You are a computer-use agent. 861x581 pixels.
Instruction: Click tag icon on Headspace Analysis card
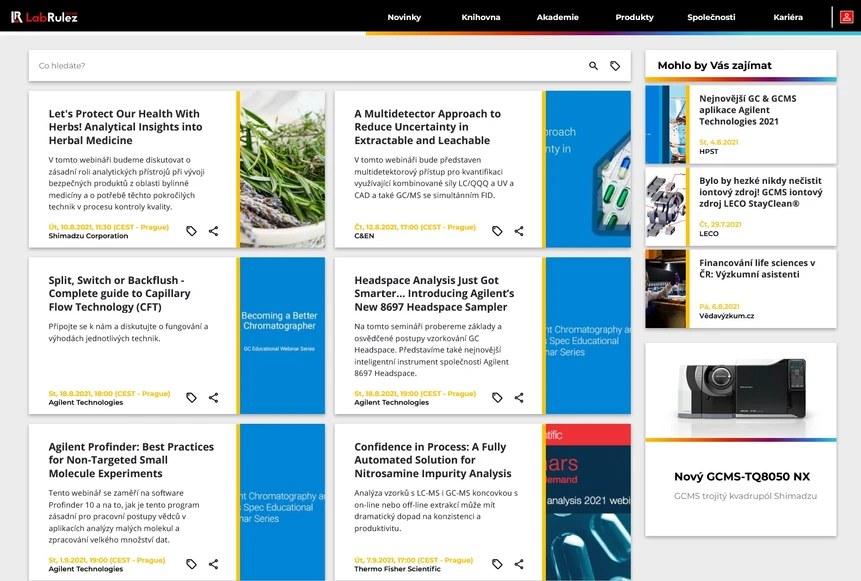pos(497,397)
